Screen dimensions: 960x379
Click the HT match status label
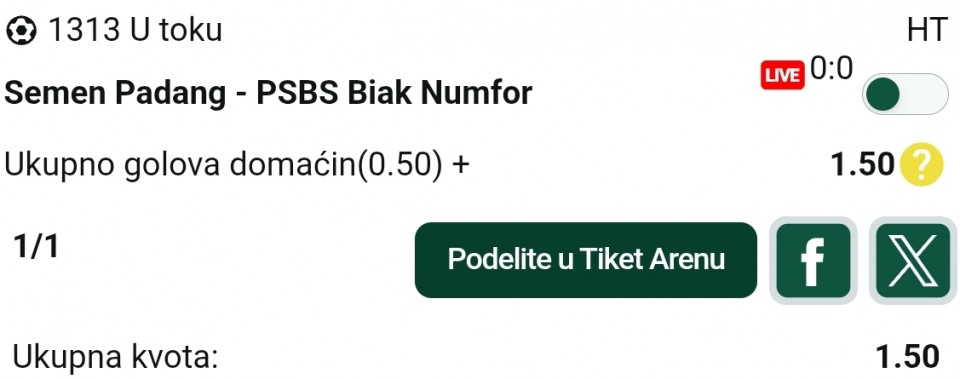point(927,31)
